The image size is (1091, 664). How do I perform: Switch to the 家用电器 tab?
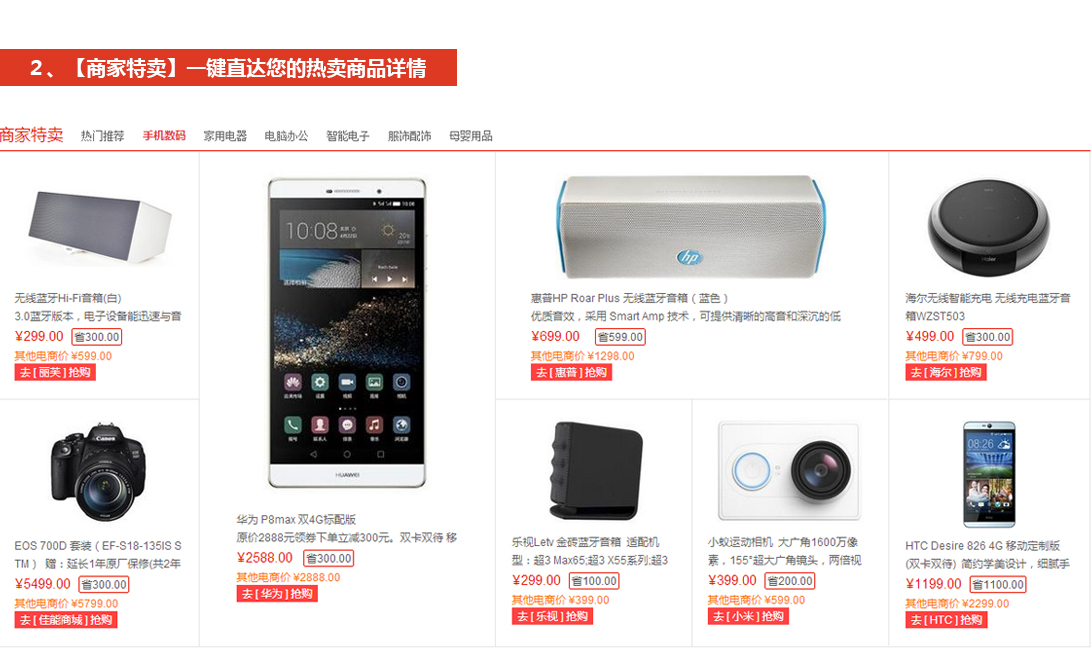point(225,136)
